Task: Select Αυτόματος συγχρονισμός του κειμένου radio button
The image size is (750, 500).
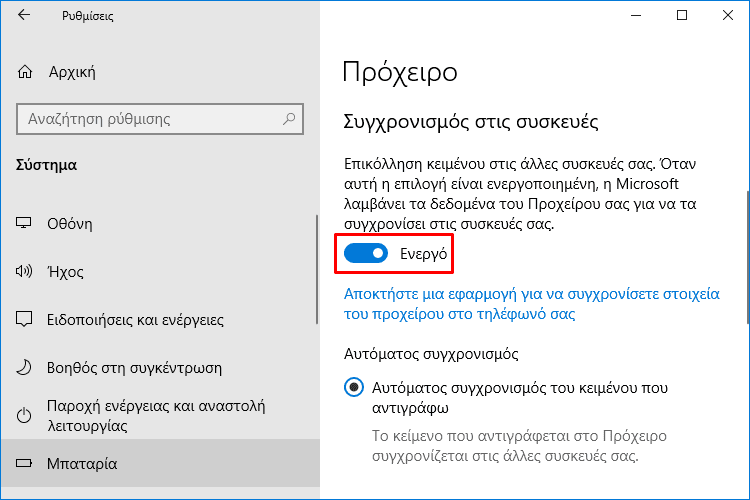Action: click(x=354, y=387)
